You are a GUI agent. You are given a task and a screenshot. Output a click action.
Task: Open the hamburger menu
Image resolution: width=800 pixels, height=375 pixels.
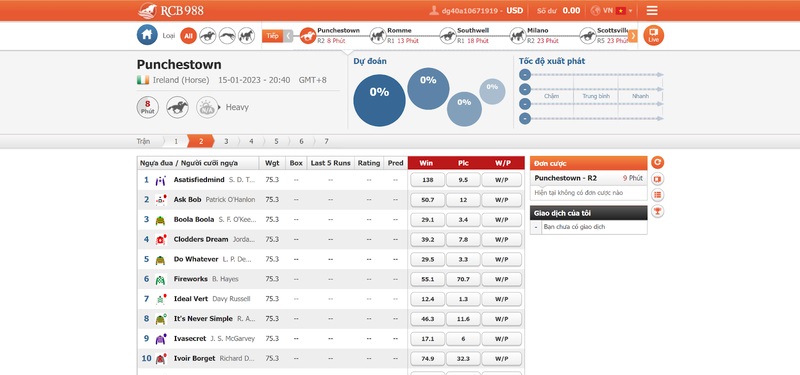tap(652, 11)
